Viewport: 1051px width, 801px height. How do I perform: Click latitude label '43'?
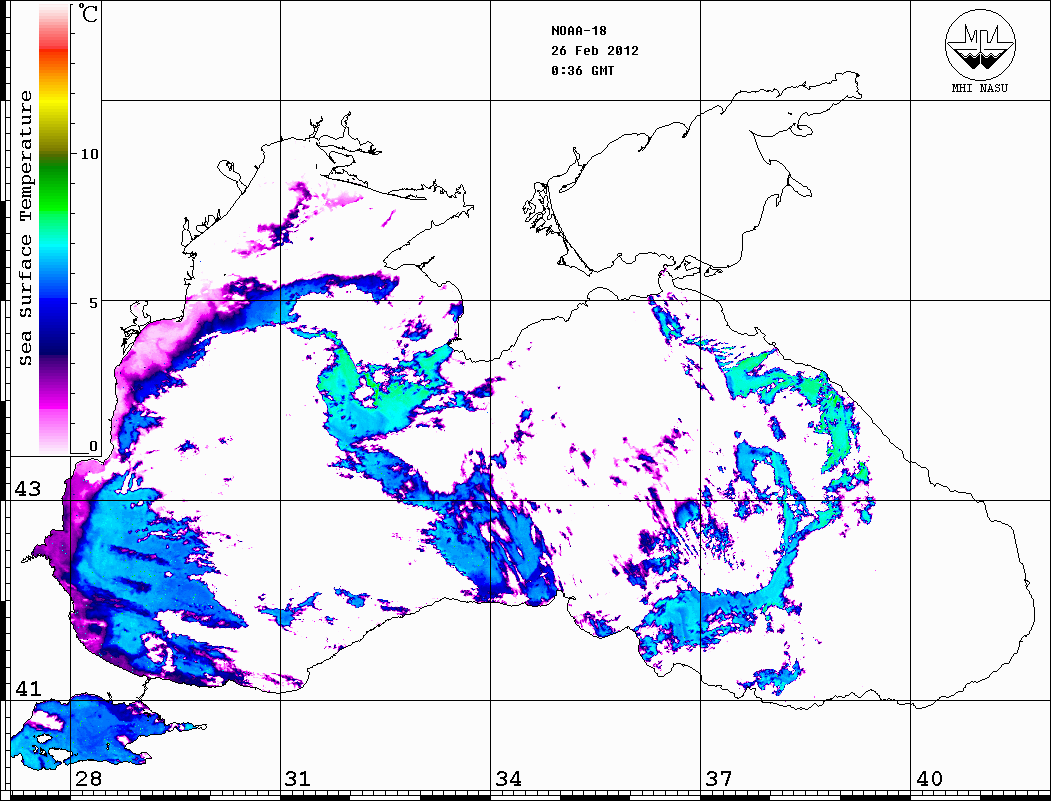pyautogui.click(x=28, y=489)
